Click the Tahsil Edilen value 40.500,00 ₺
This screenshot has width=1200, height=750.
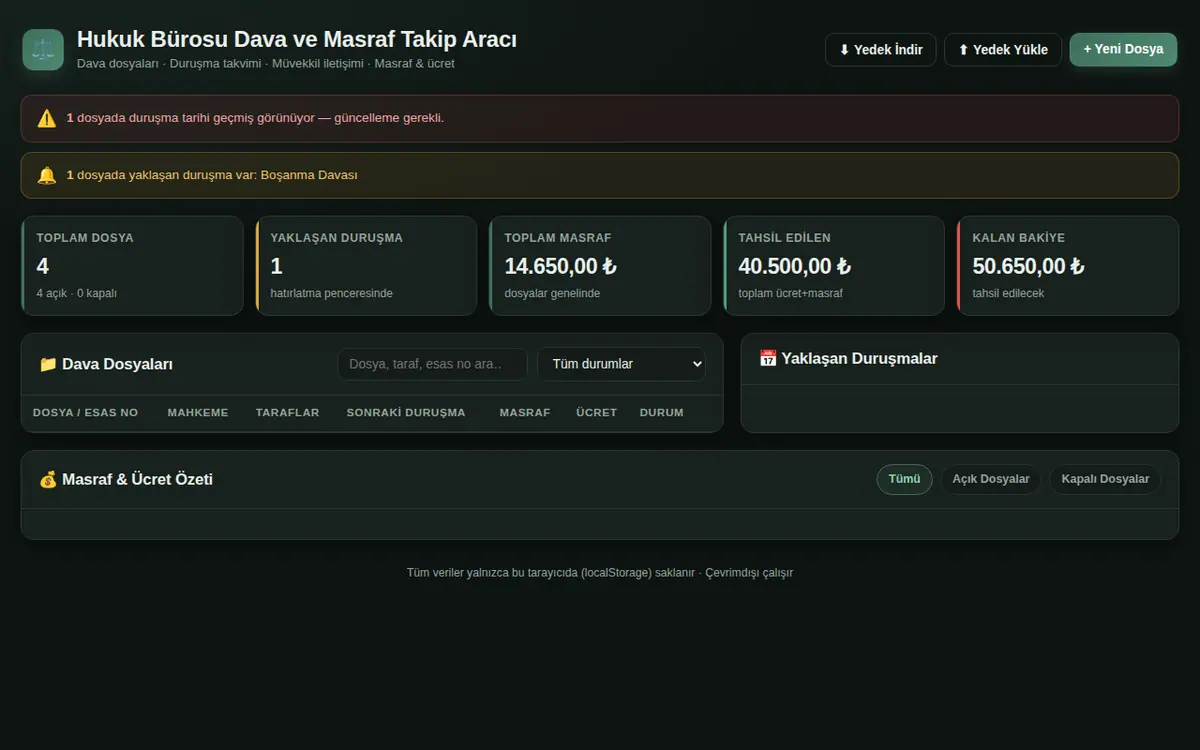794,266
